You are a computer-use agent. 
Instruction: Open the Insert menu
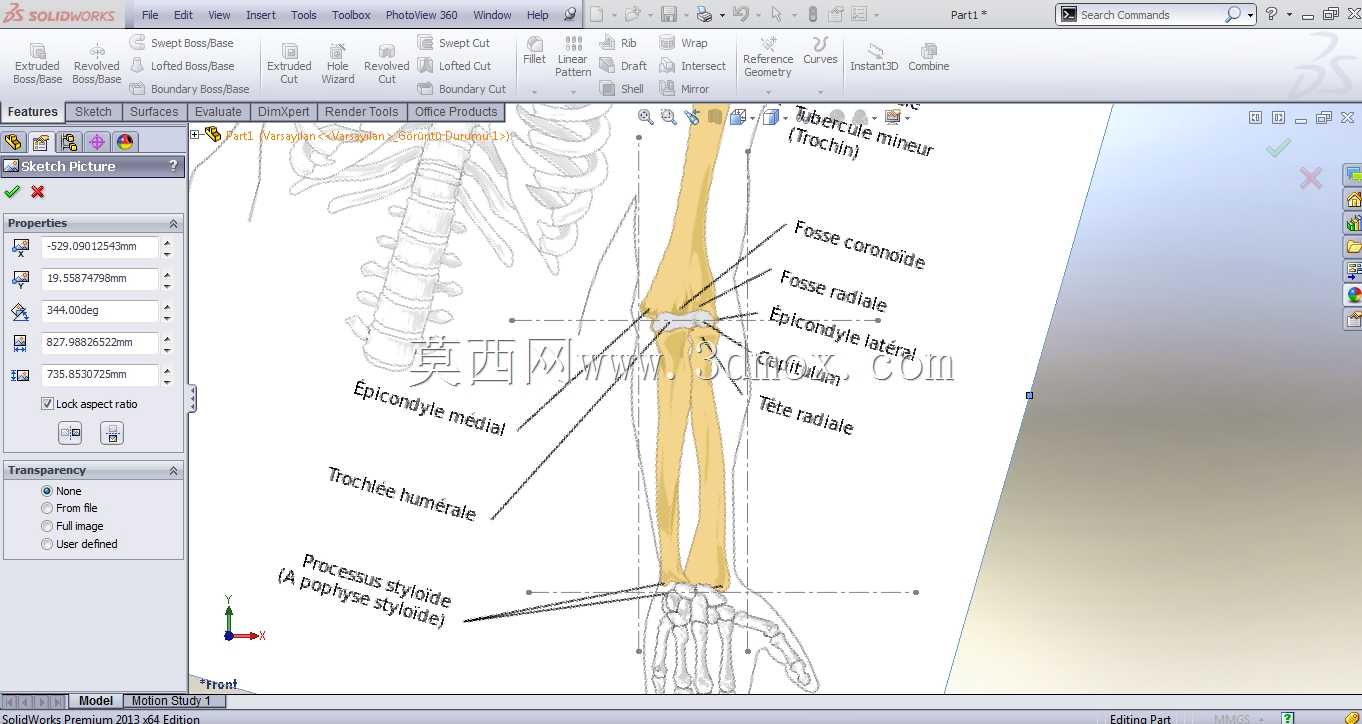261,15
